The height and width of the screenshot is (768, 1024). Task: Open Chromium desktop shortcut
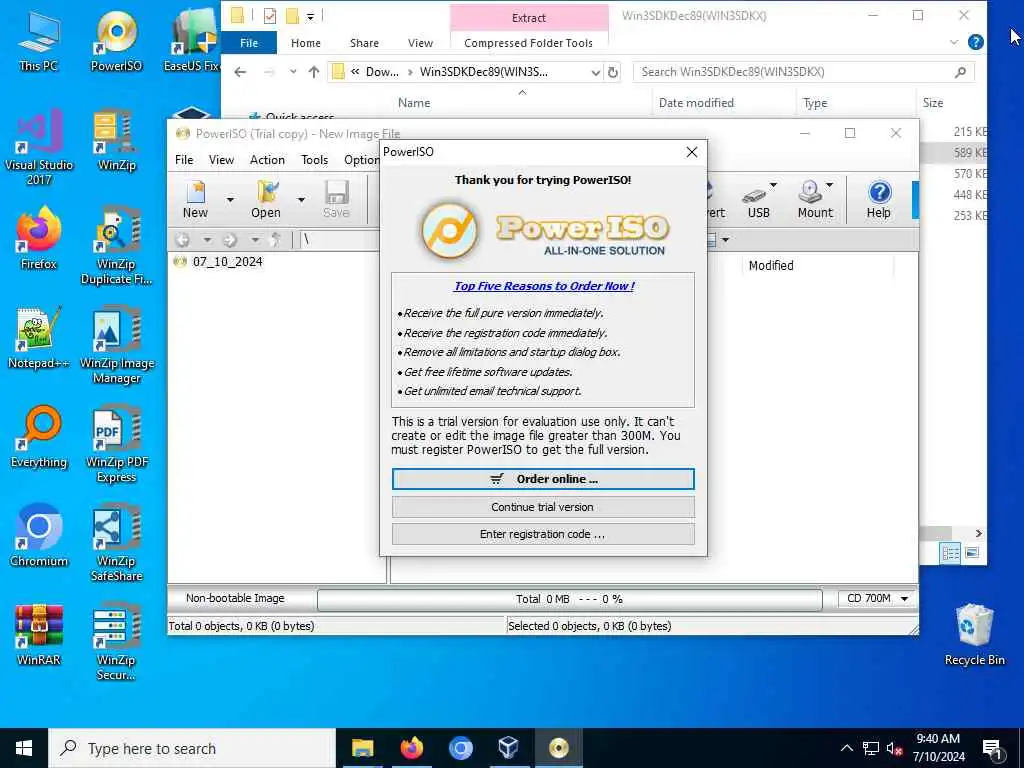[x=39, y=536]
